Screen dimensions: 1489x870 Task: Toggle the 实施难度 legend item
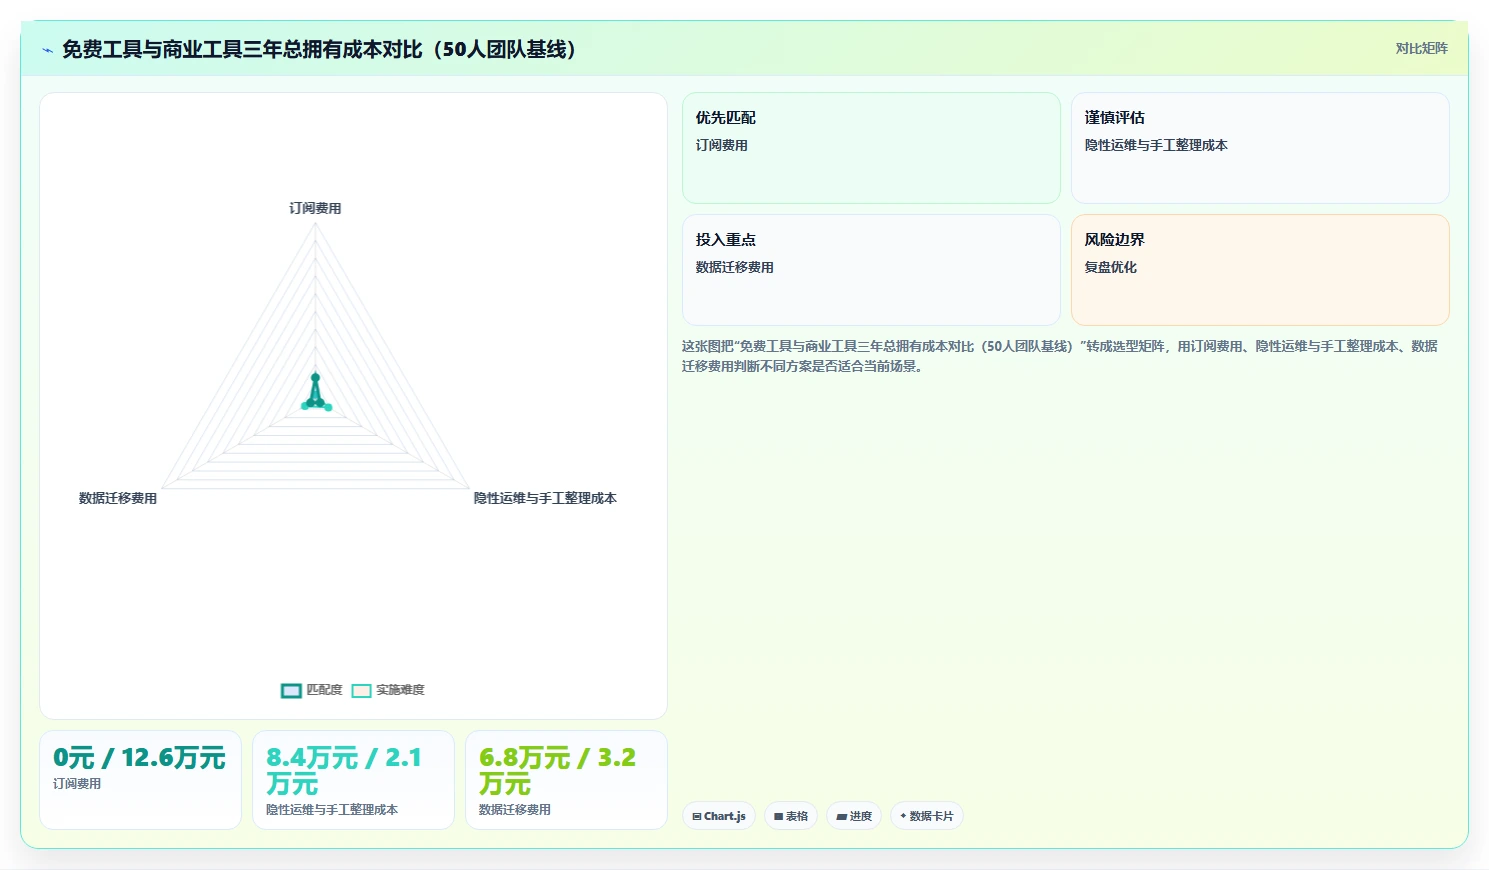tap(388, 690)
